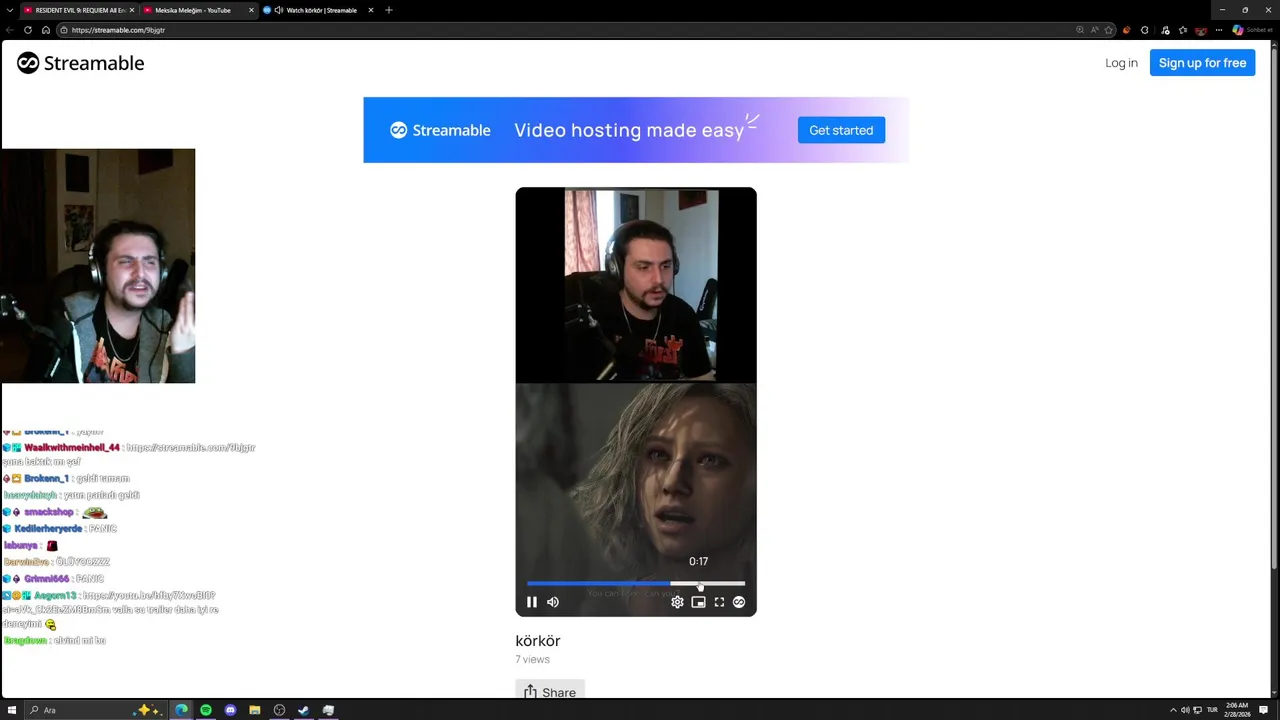The height and width of the screenshot is (720, 1280).
Task: Show hidden system tray icons
Action: click(x=1173, y=710)
